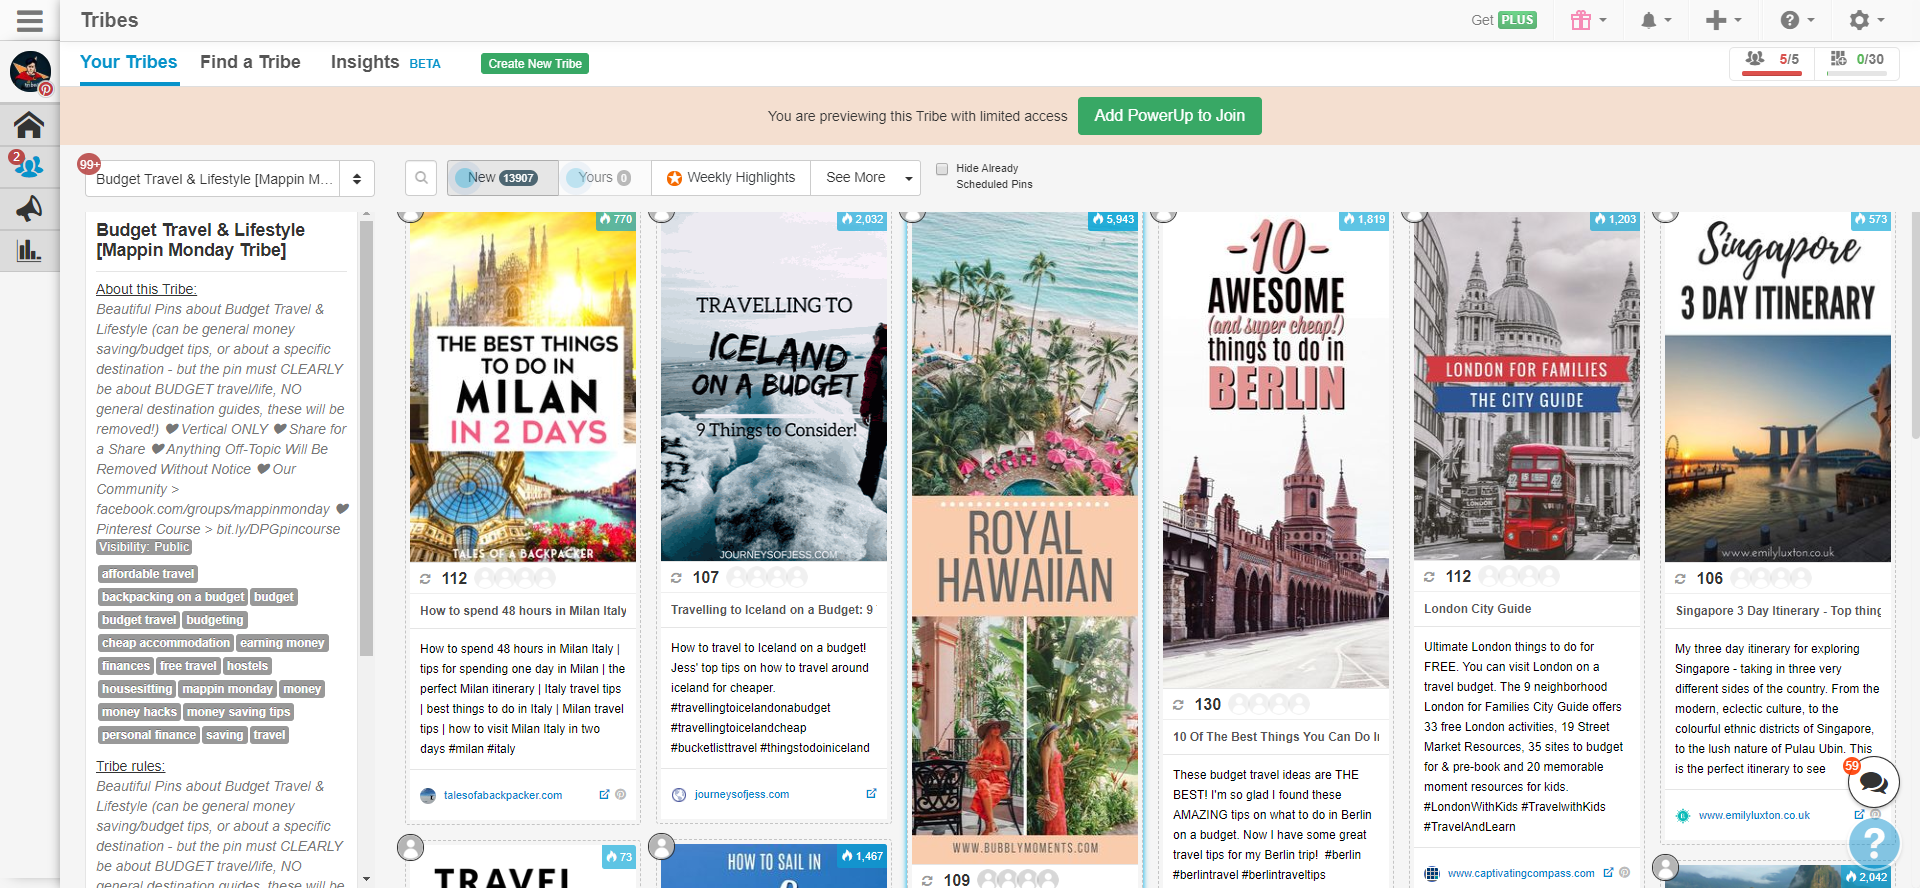Expand the See More dropdown
Screen dimensions: 1920x888
(x=865, y=177)
